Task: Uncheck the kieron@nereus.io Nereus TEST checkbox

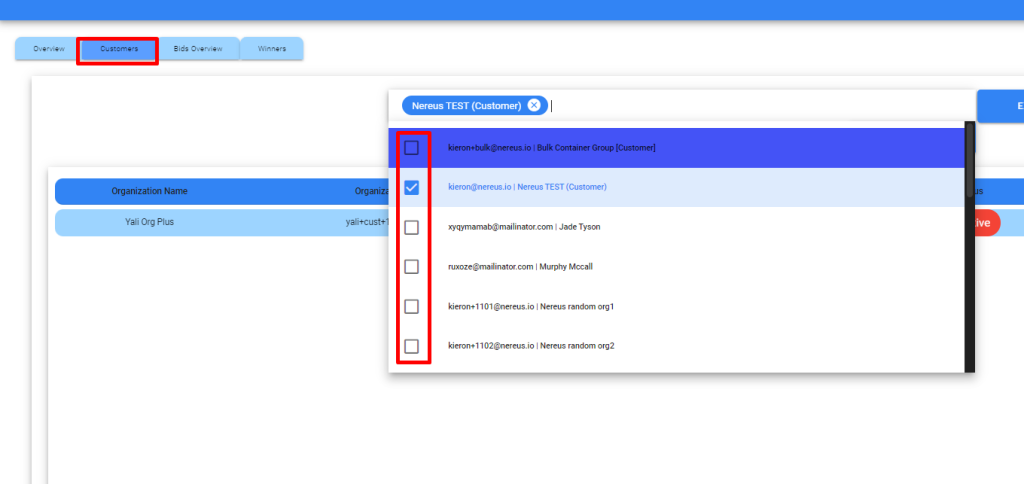Action: pos(411,187)
